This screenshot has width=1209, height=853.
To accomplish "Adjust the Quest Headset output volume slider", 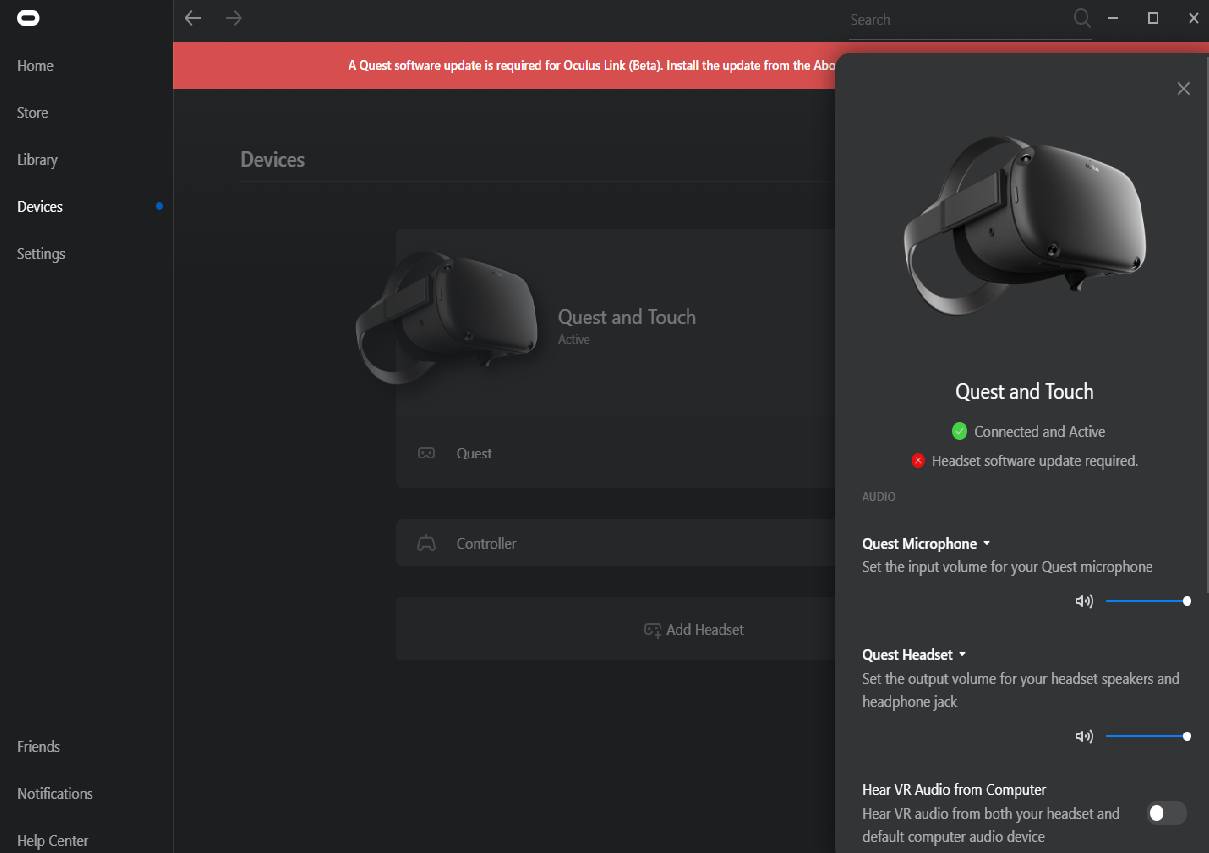I will [x=1146, y=736].
